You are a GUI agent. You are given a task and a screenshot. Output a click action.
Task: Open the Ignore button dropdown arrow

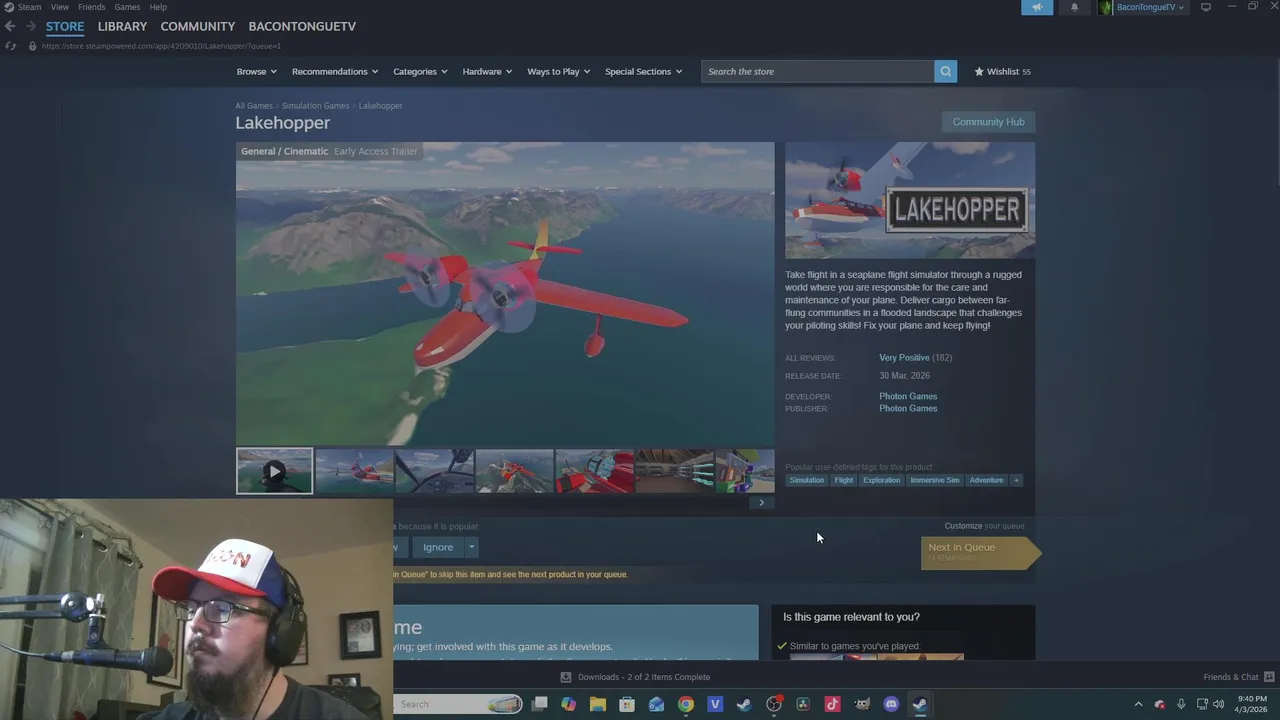[471, 547]
